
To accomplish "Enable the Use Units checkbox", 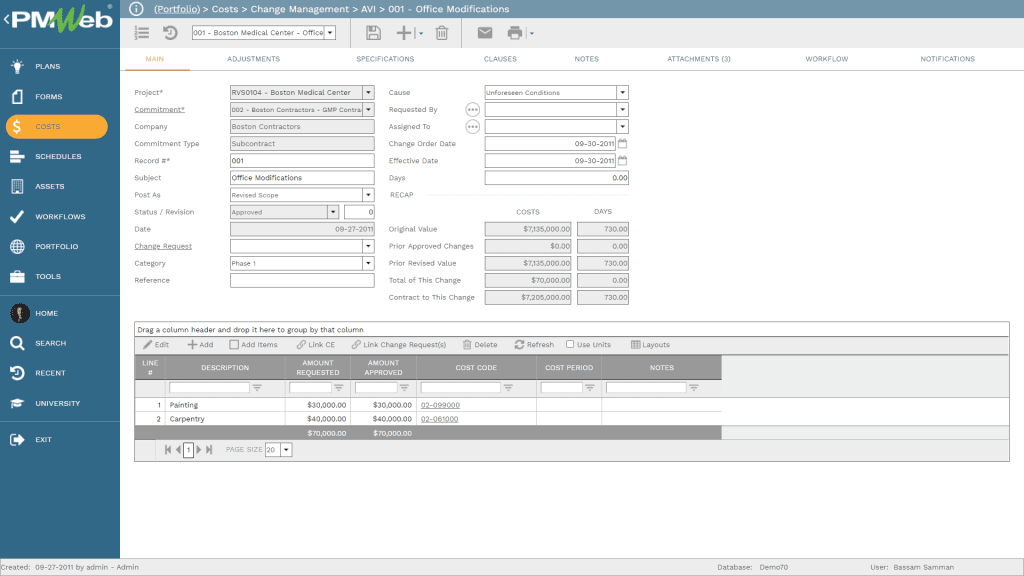I will click(x=570, y=345).
